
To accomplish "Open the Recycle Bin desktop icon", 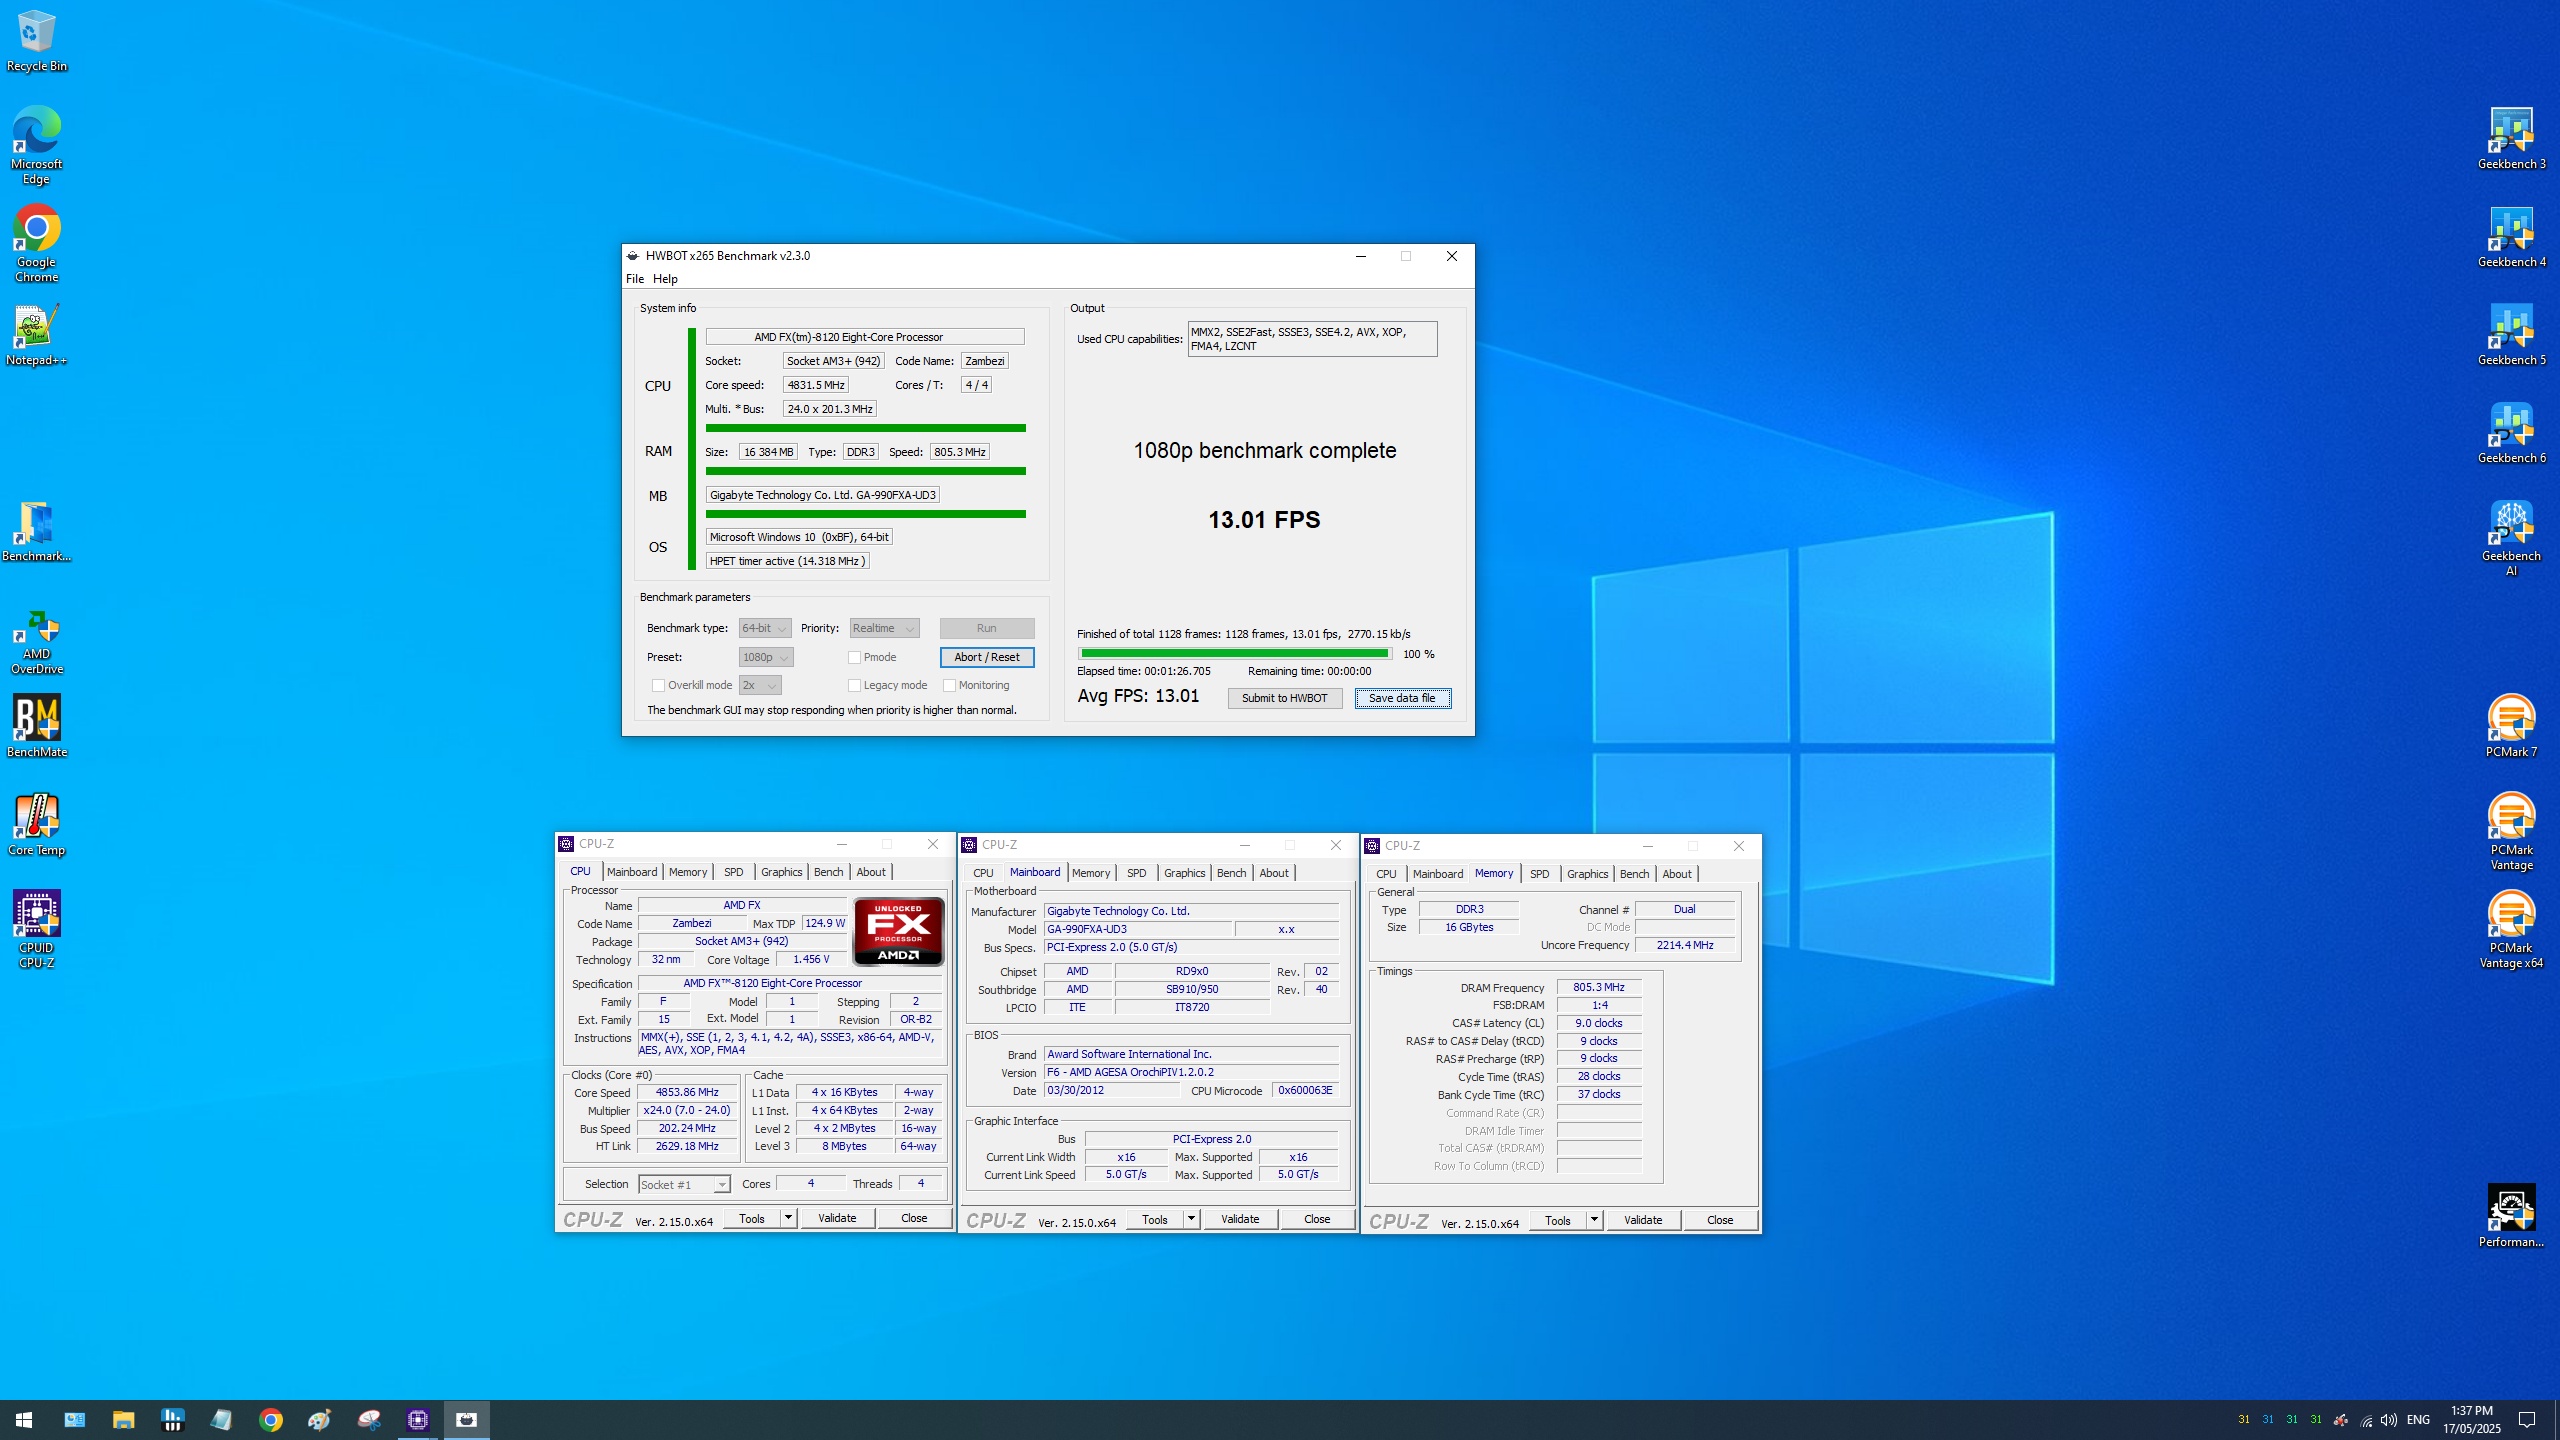I will (36, 42).
